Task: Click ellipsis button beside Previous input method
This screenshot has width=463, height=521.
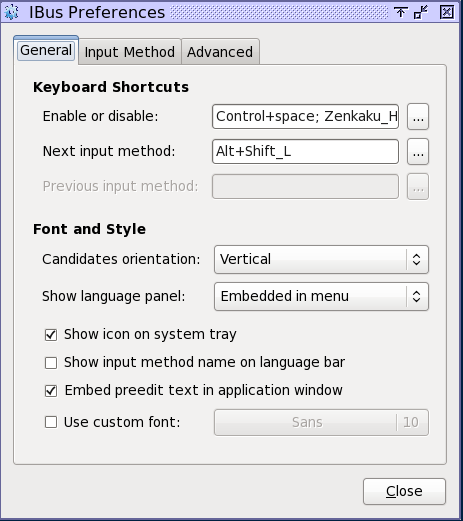Action: [418, 187]
